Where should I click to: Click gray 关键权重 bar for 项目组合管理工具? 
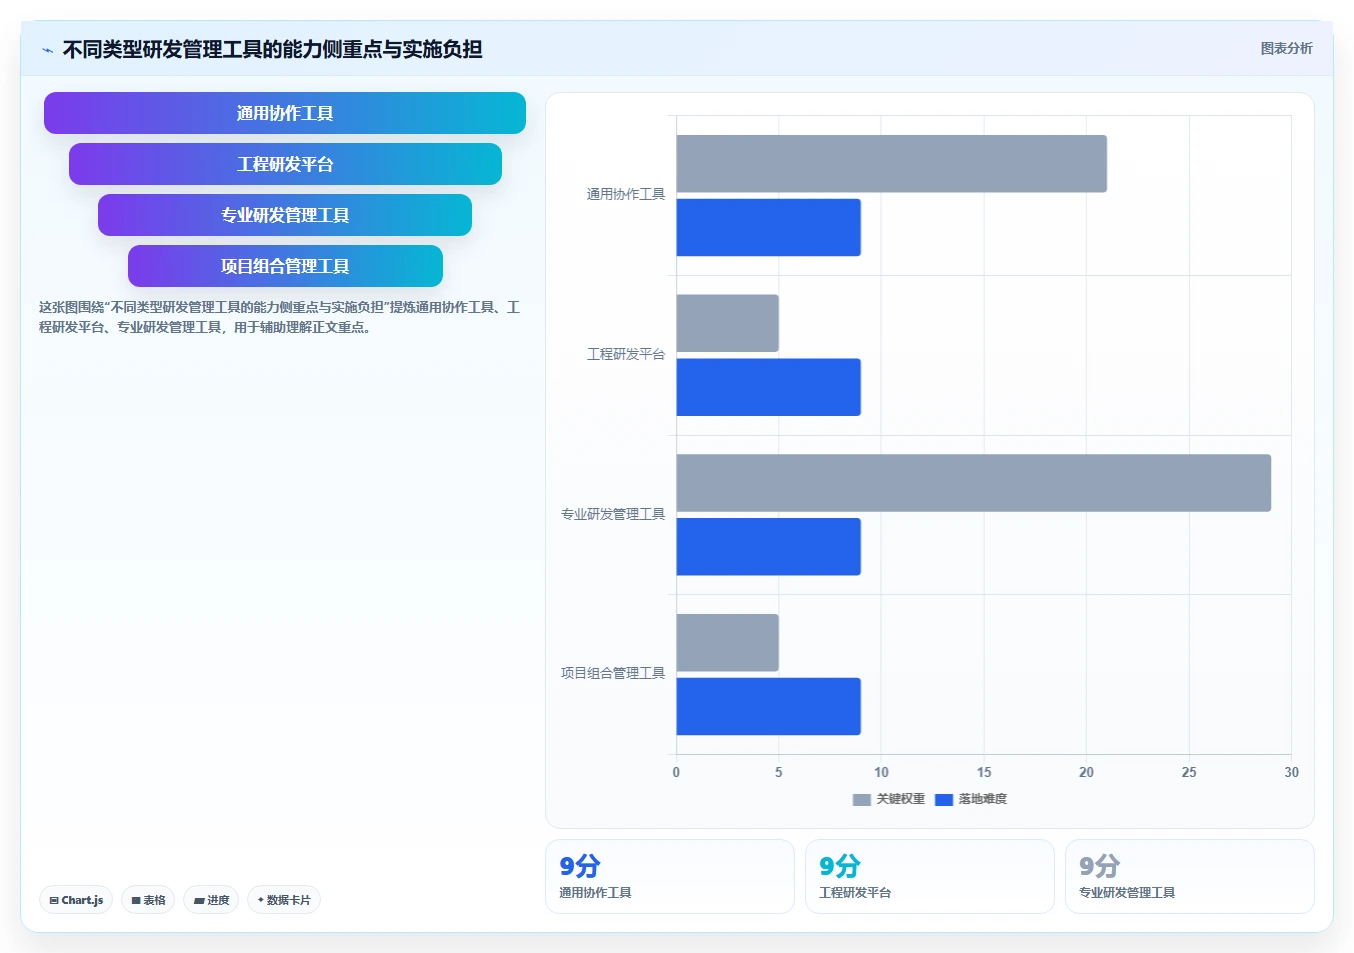728,643
